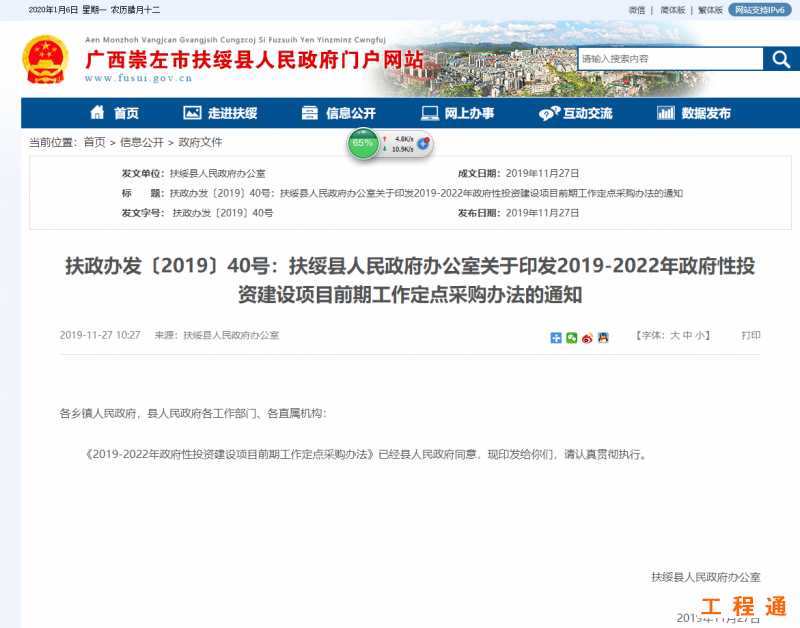Switch to 简体版 simplified Chinese version

[671, 9]
